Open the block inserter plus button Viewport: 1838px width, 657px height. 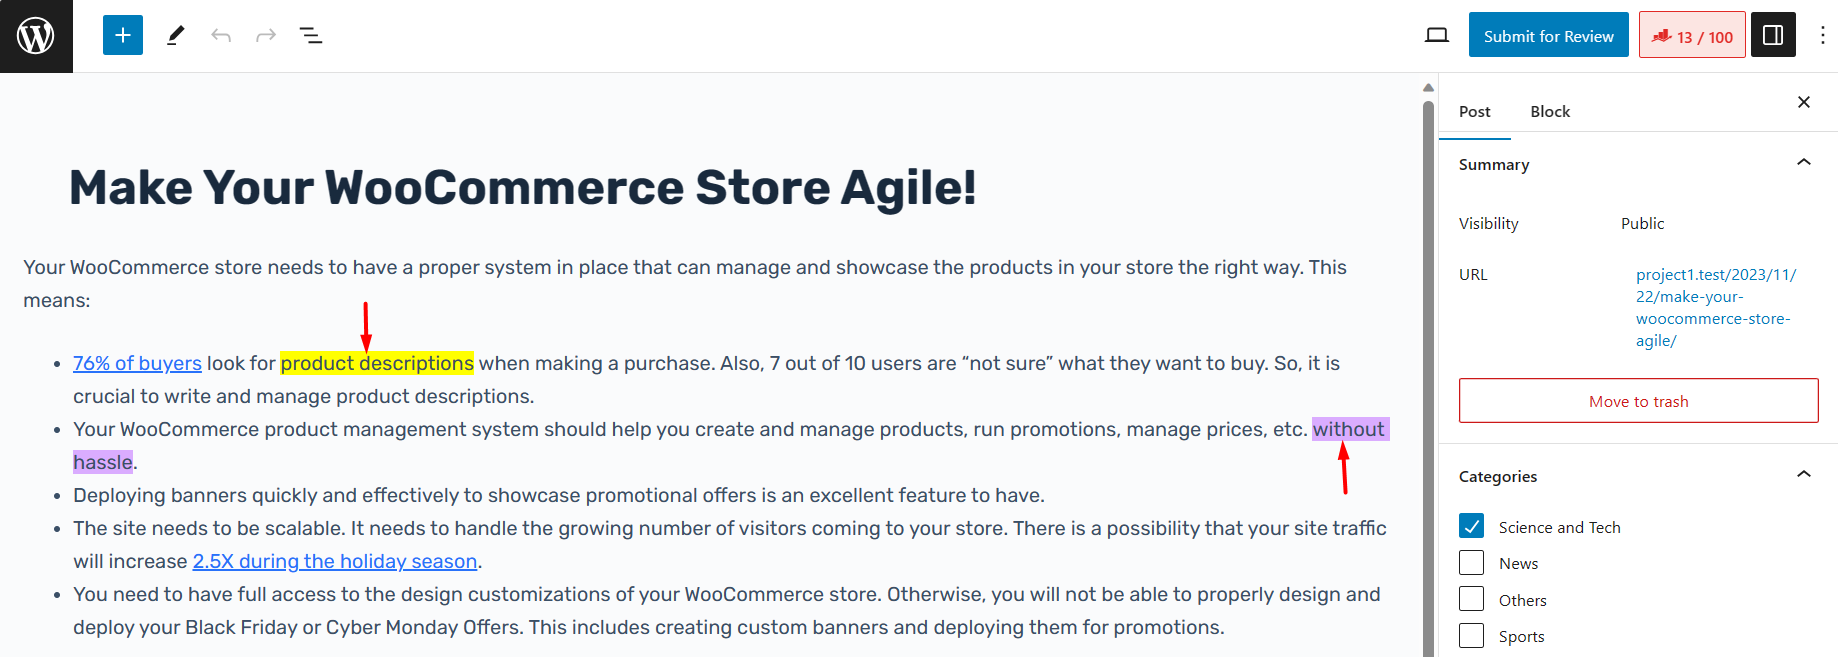123,36
